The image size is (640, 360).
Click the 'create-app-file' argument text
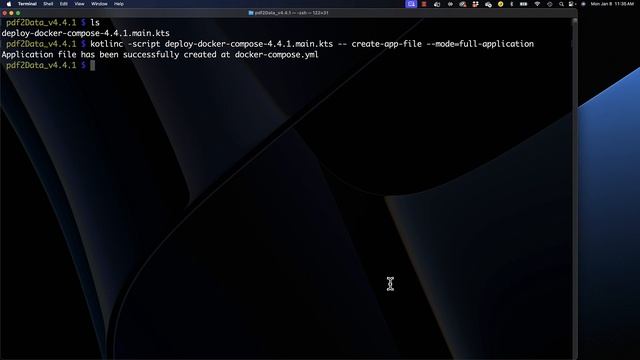[x=387, y=44]
